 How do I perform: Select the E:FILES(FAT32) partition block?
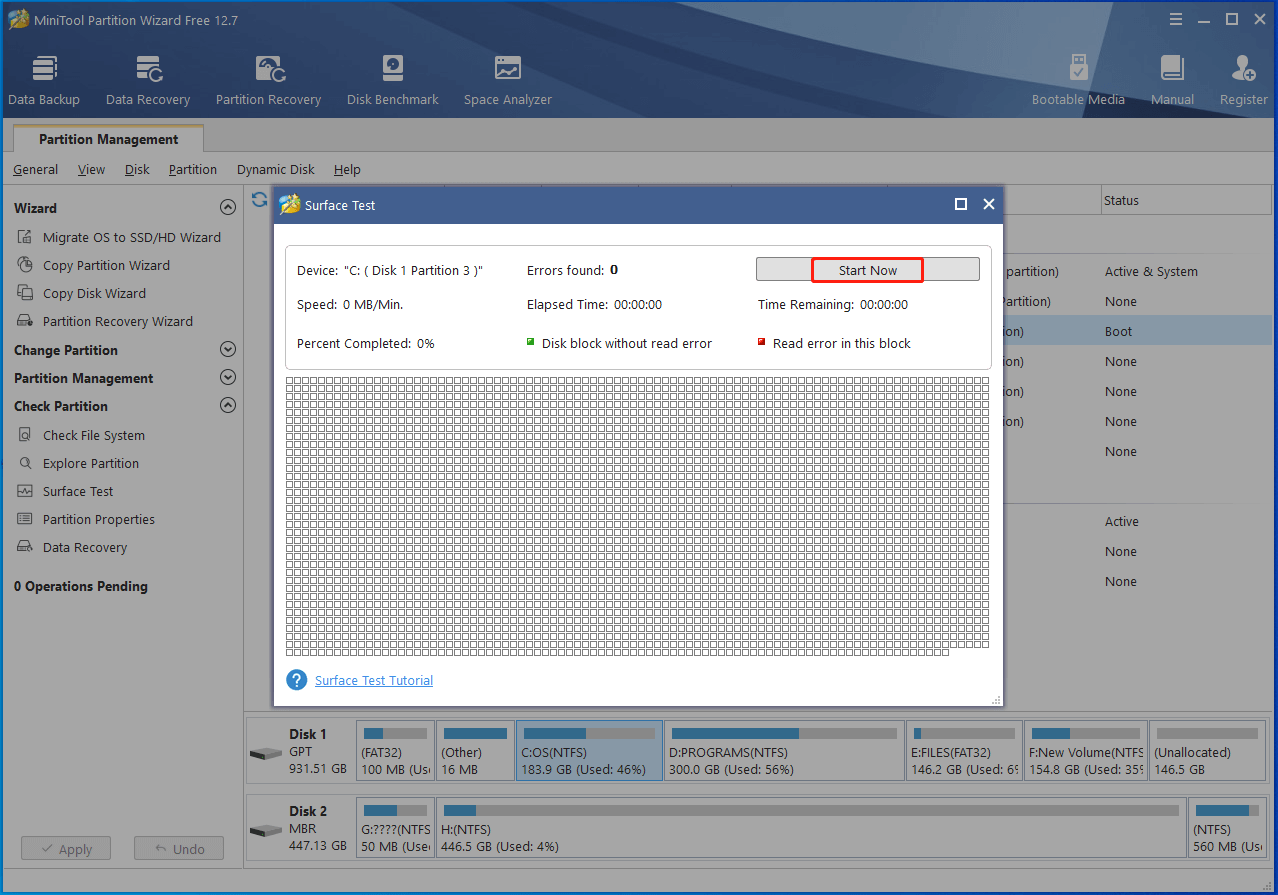965,751
